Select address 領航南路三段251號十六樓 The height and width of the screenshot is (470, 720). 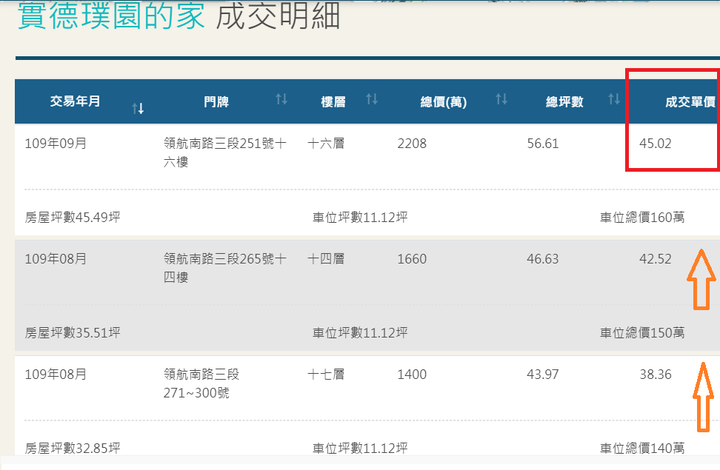(225, 153)
